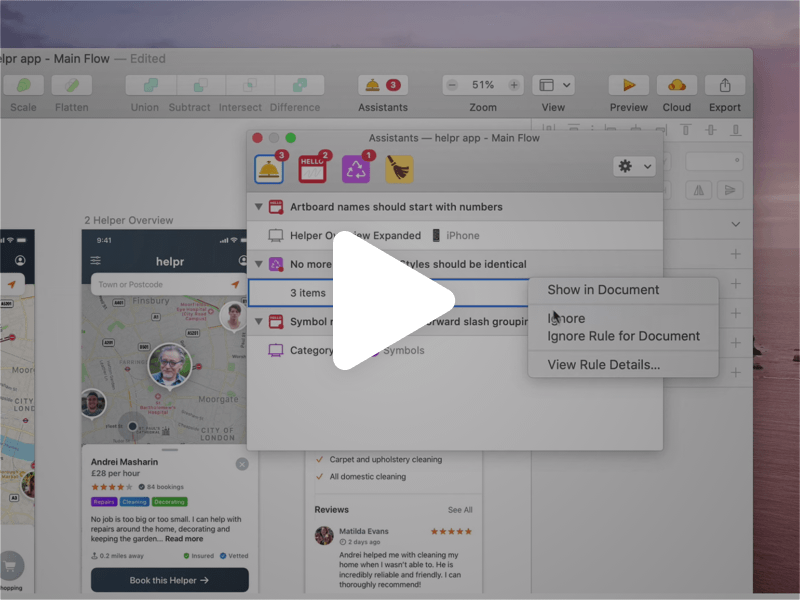Click the Andrei Masharin name heading
The width and height of the screenshot is (800, 600).
click(x=124, y=462)
